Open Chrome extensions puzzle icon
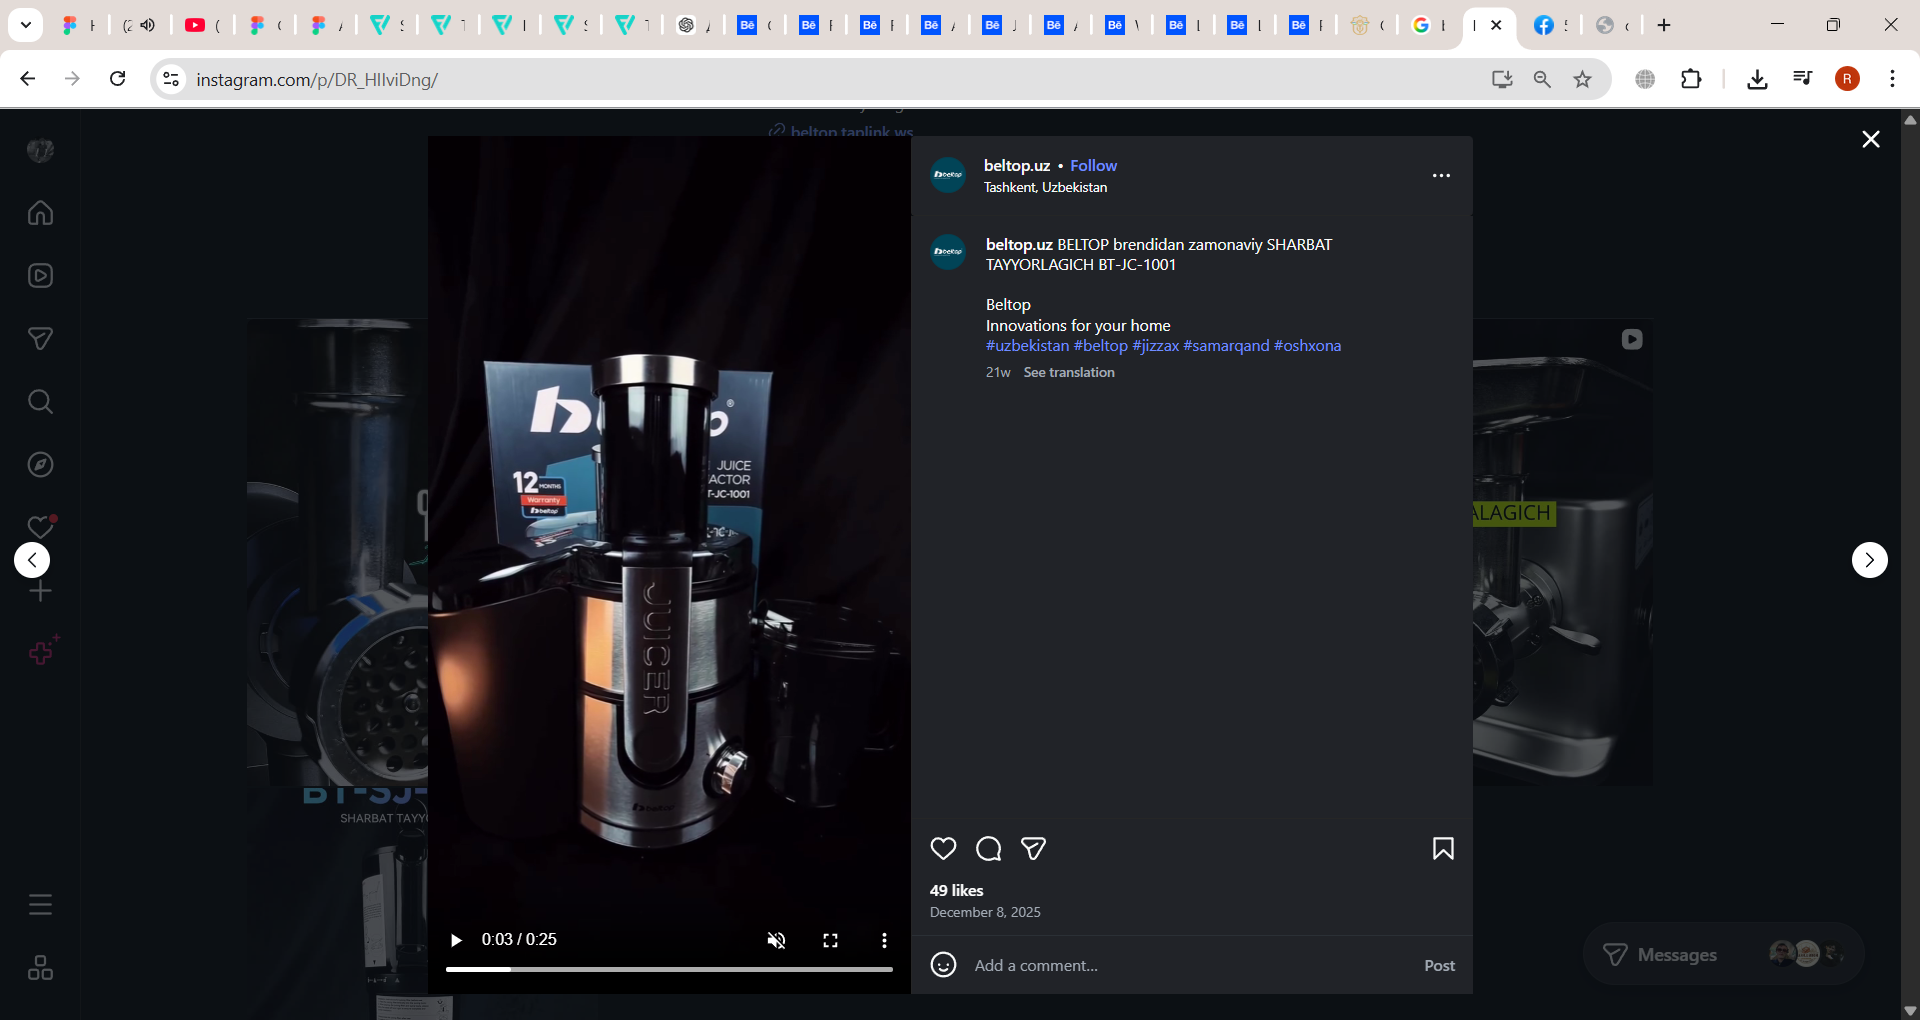Screen dimensions: 1920x1020 point(1691,79)
